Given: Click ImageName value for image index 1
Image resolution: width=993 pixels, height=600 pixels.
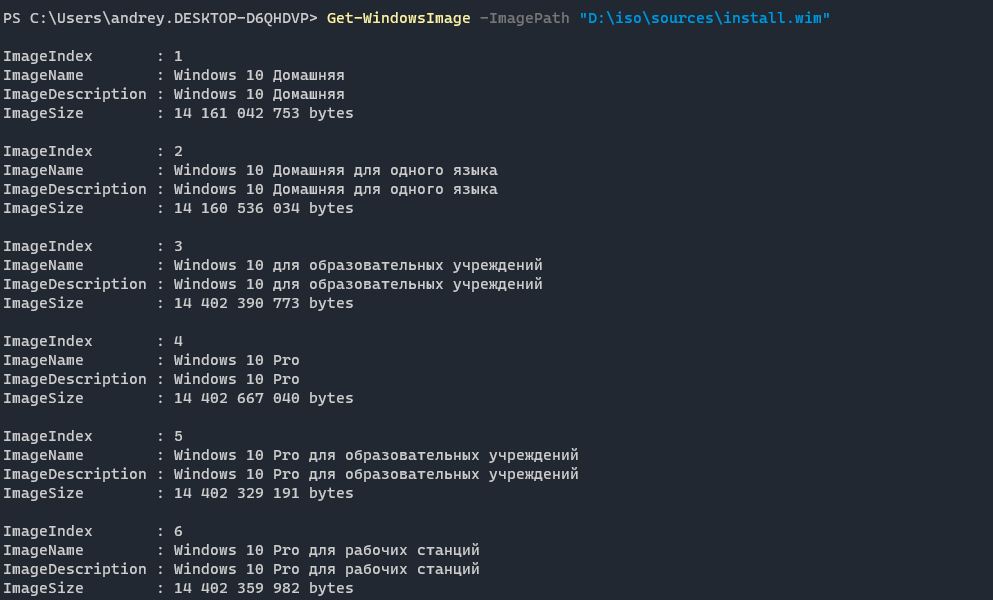Looking at the screenshot, I should click(259, 75).
